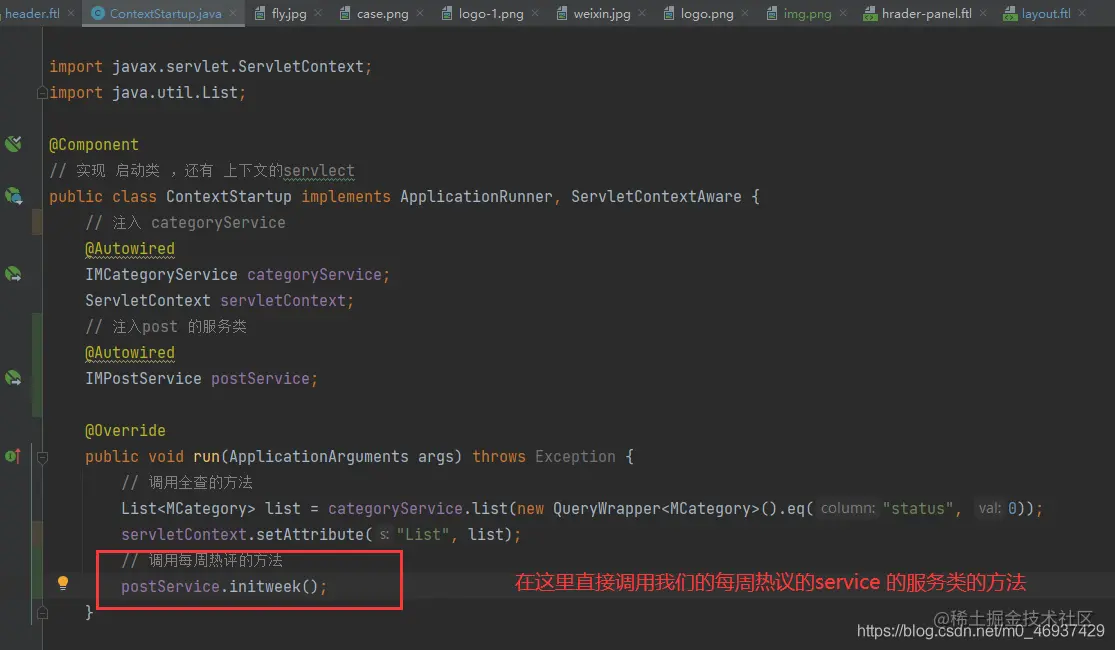This screenshot has height=650, width=1115.
Task: Click the "List" string literal in setAttribute
Action: click(422, 534)
